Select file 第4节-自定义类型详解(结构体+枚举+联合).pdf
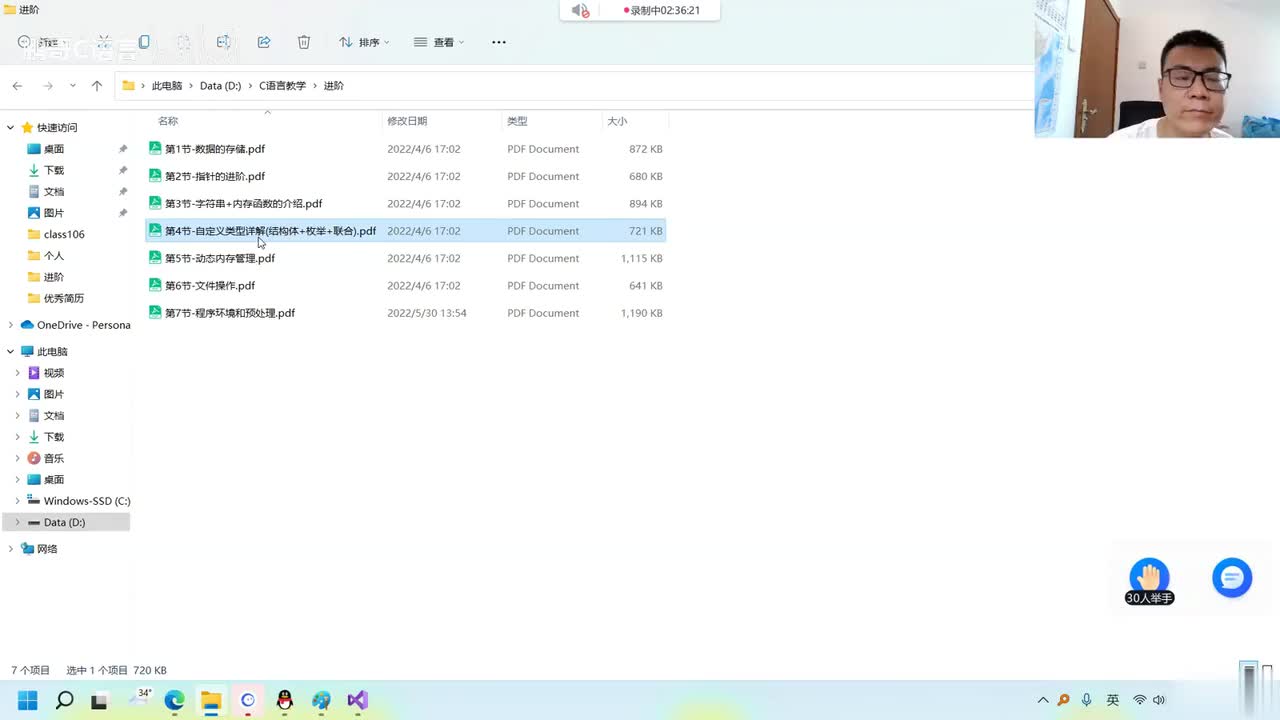 (x=406, y=231)
